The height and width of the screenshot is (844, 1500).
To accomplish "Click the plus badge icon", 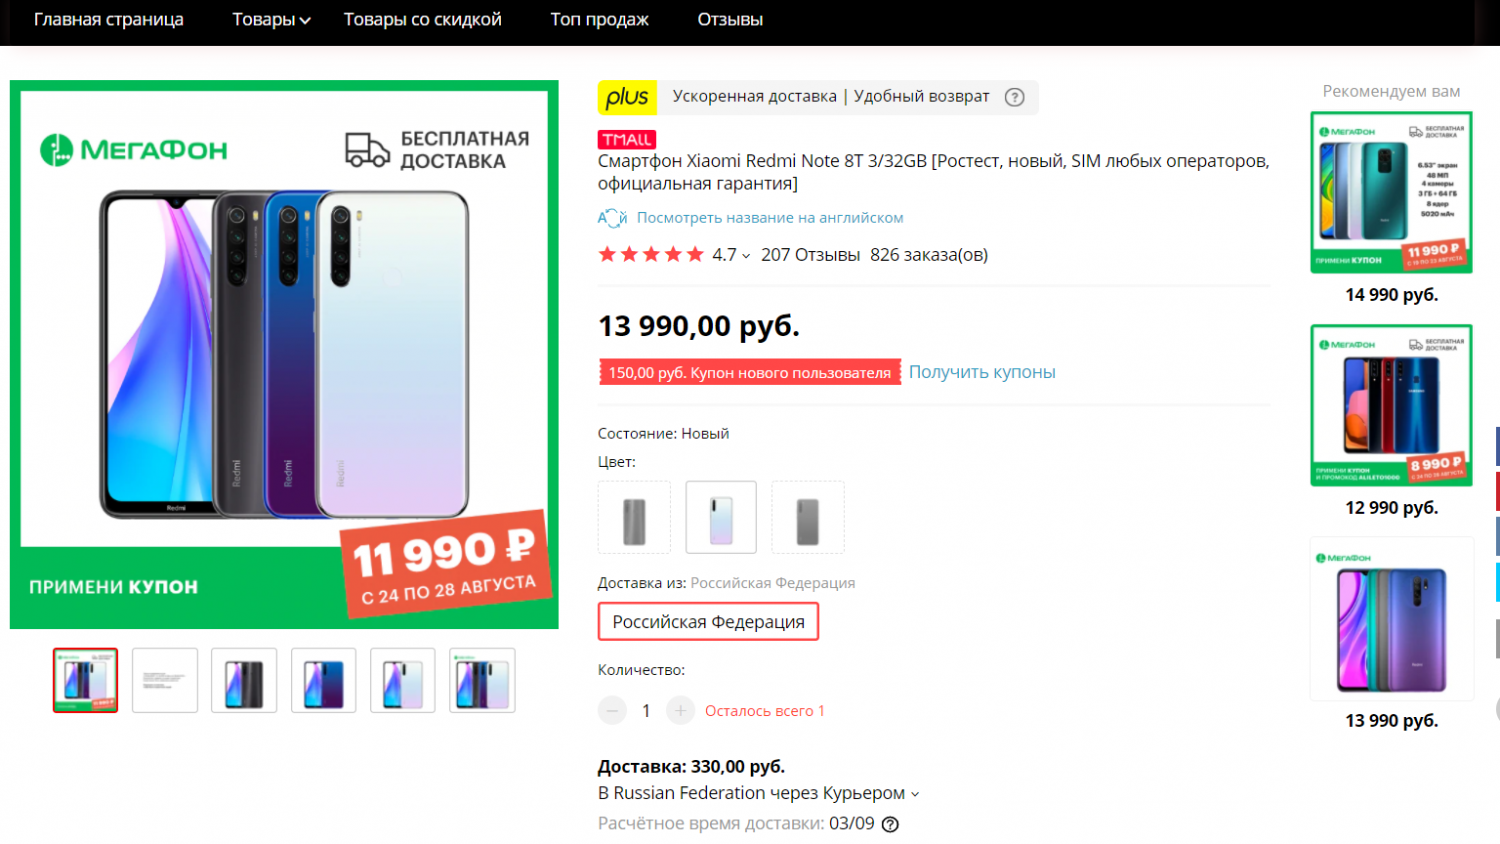I will 627,97.
